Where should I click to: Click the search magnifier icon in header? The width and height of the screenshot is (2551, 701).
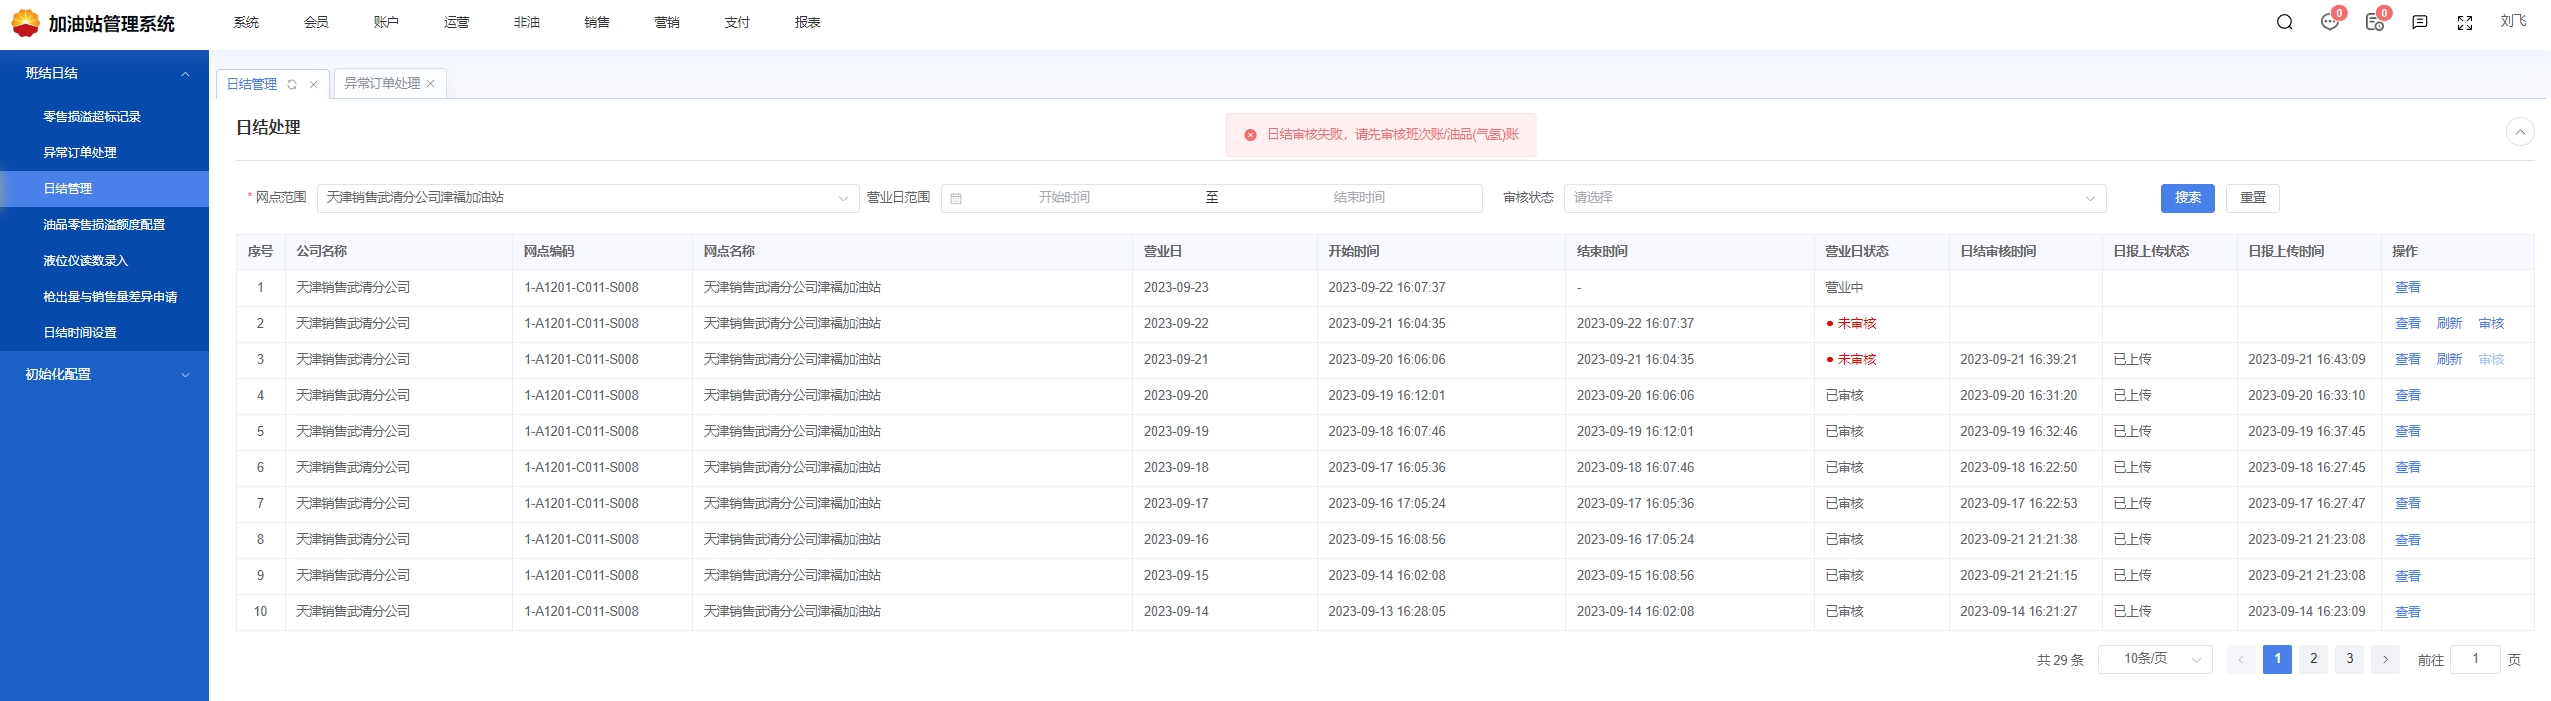(2284, 22)
